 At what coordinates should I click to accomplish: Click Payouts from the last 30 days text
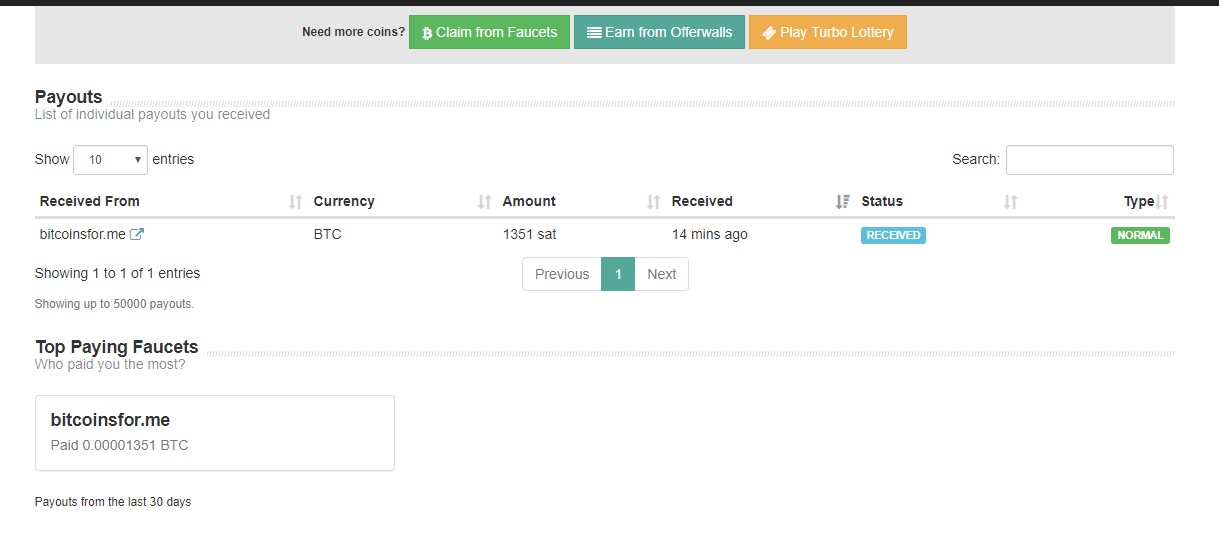tap(113, 502)
